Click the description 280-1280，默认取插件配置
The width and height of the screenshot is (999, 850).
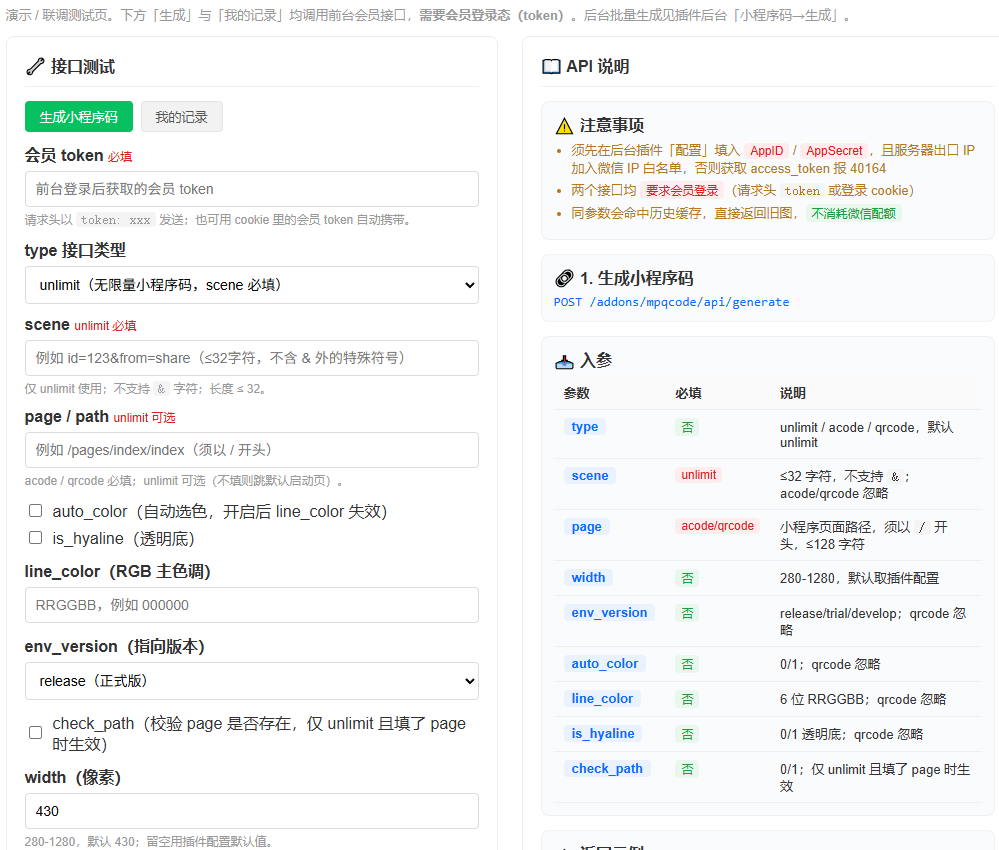(x=859, y=578)
